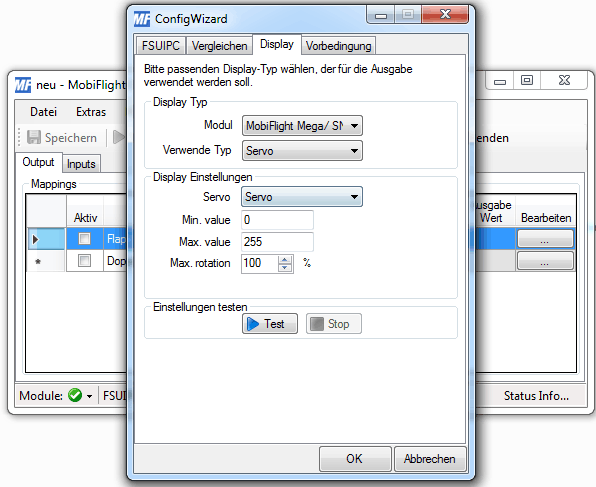Click the Abbrechen button

(430, 459)
